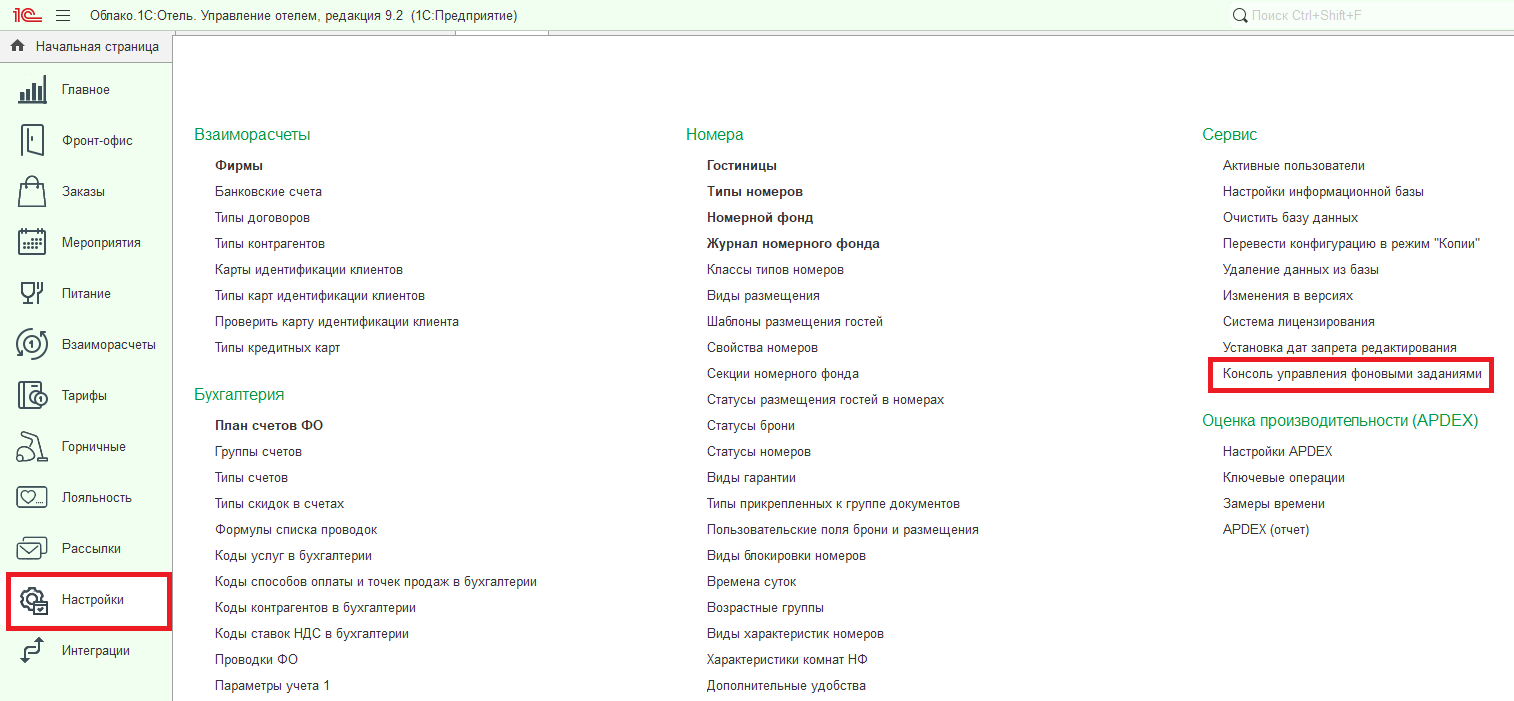Open the Мероприятия section

86,243
